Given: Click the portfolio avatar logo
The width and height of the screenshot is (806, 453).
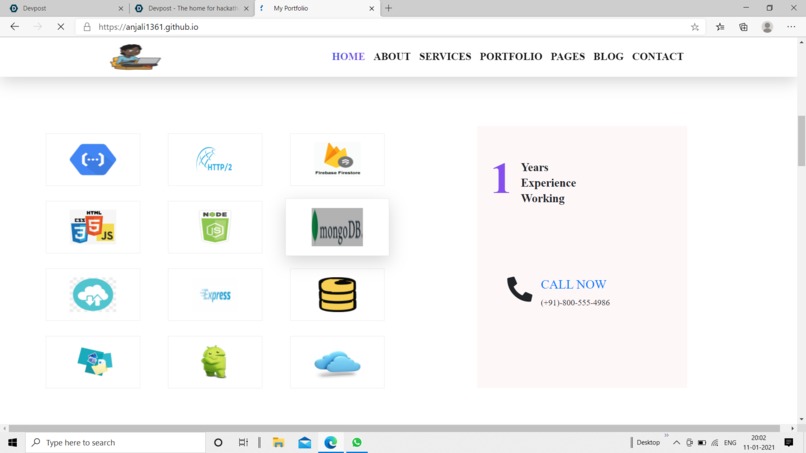Looking at the screenshot, I should (135, 57).
